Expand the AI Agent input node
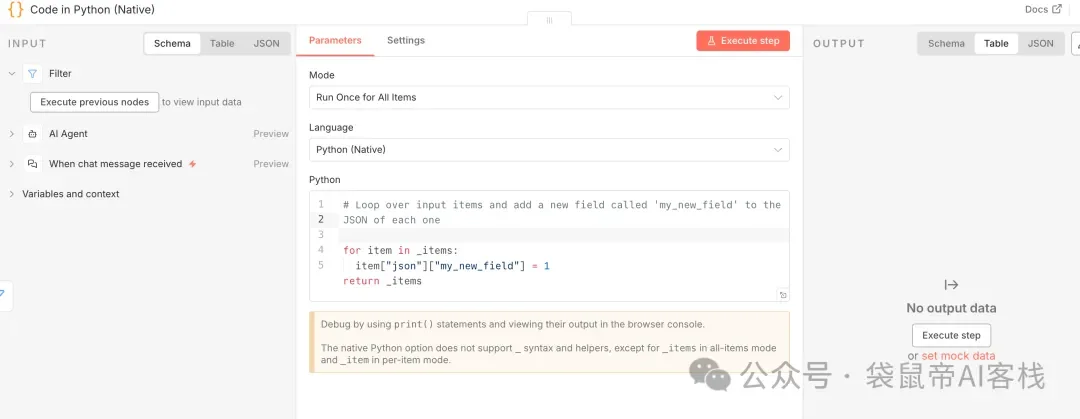The width and height of the screenshot is (1080, 419). coord(12,134)
